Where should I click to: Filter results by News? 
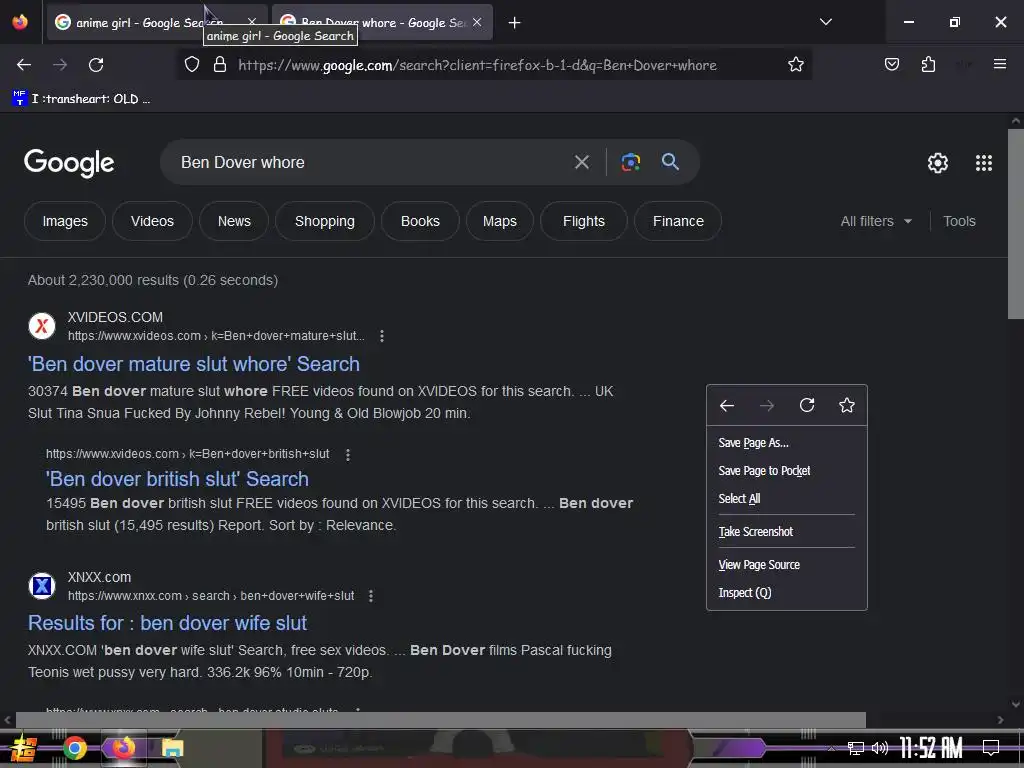(x=234, y=221)
